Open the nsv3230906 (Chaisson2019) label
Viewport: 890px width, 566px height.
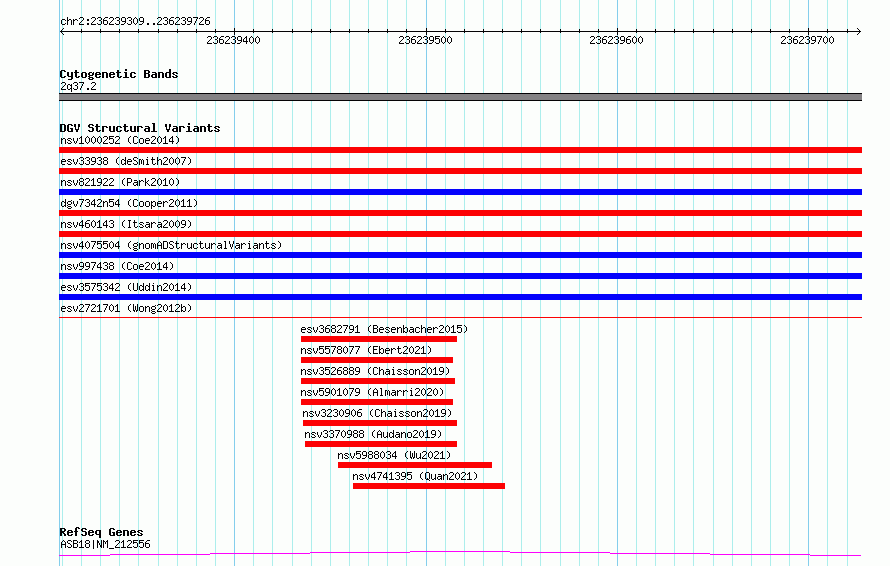pos(377,413)
